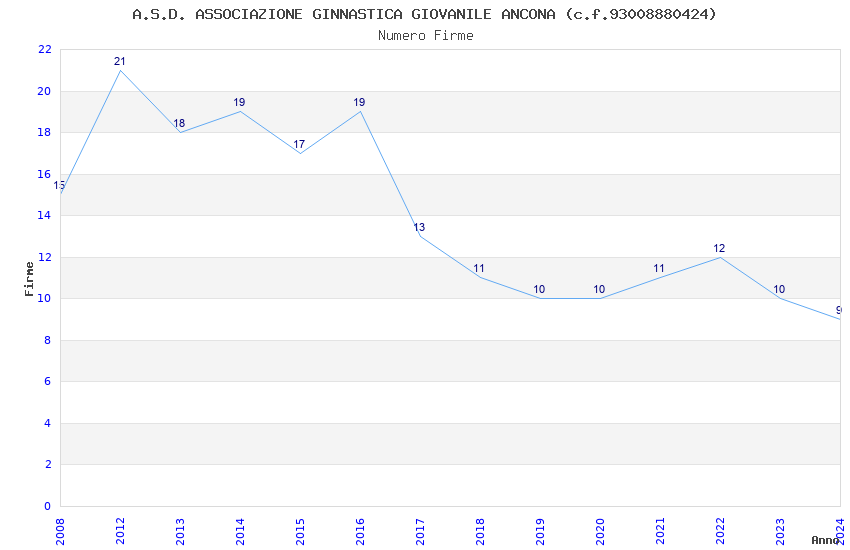This screenshot has width=850, height=550.
Task: Click the 2013 x-axis year label
Action: click(180, 531)
